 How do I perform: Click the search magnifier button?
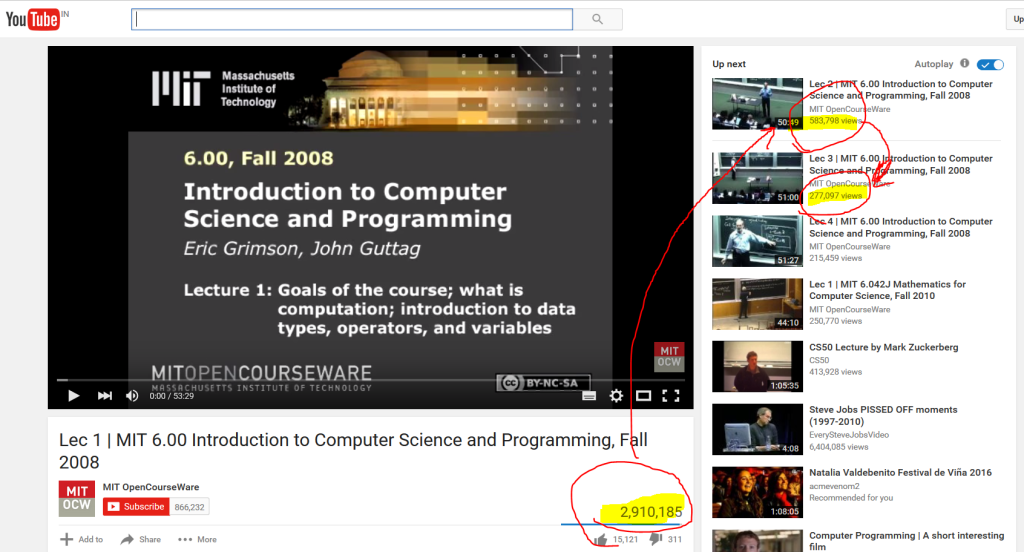click(598, 19)
